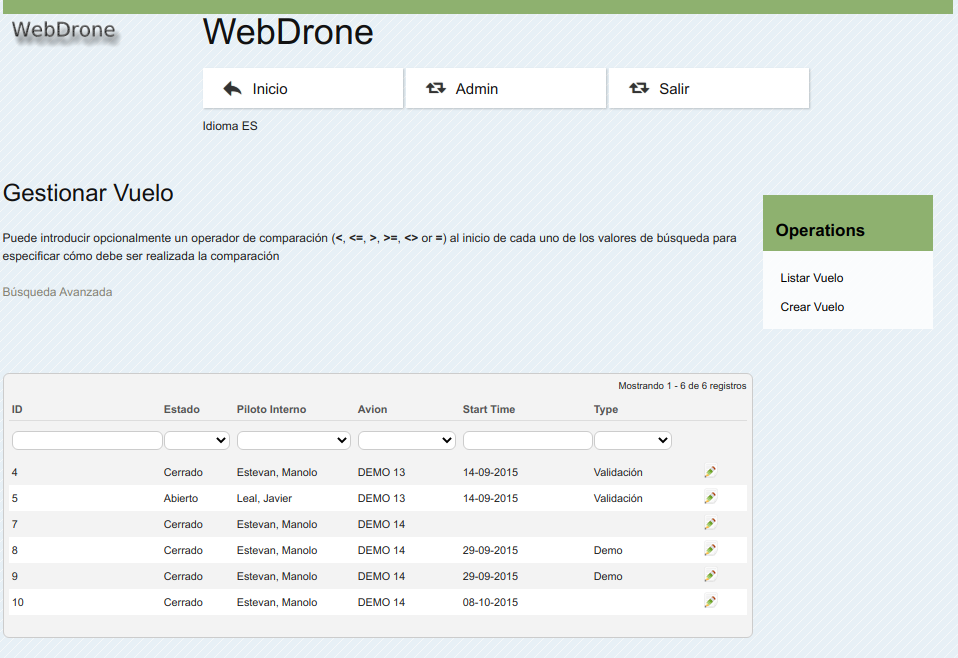
Task: Click the ID filter text field
Action: [87, 440]
